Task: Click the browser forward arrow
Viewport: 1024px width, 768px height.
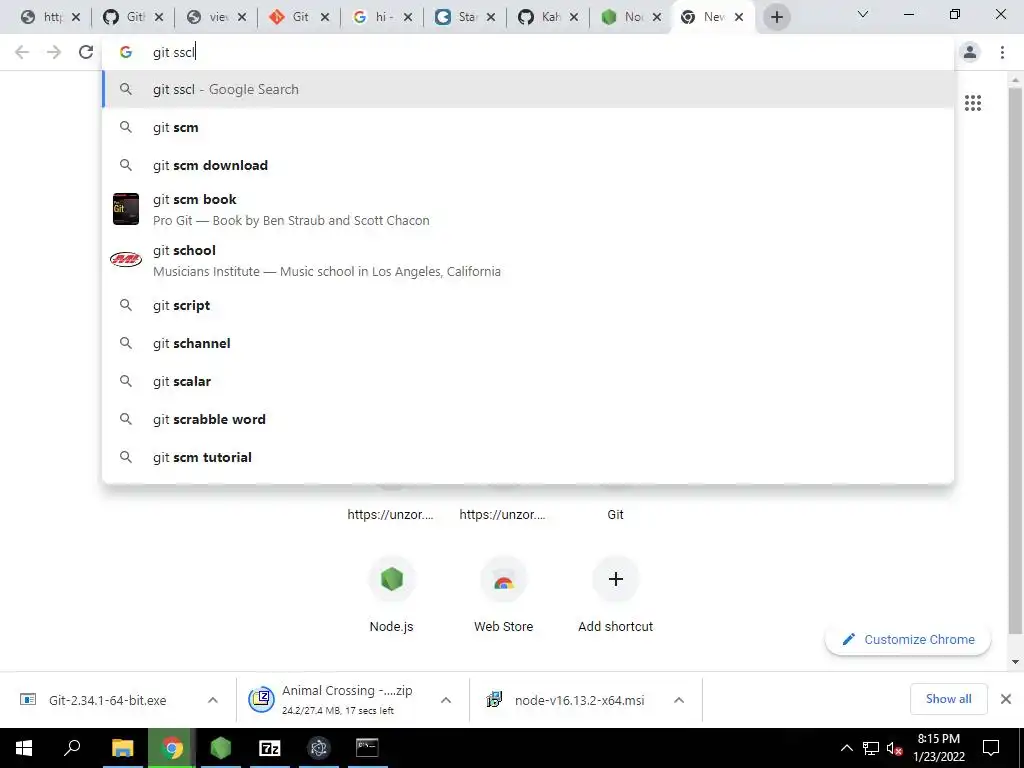Action: click(x=54, y=52)
